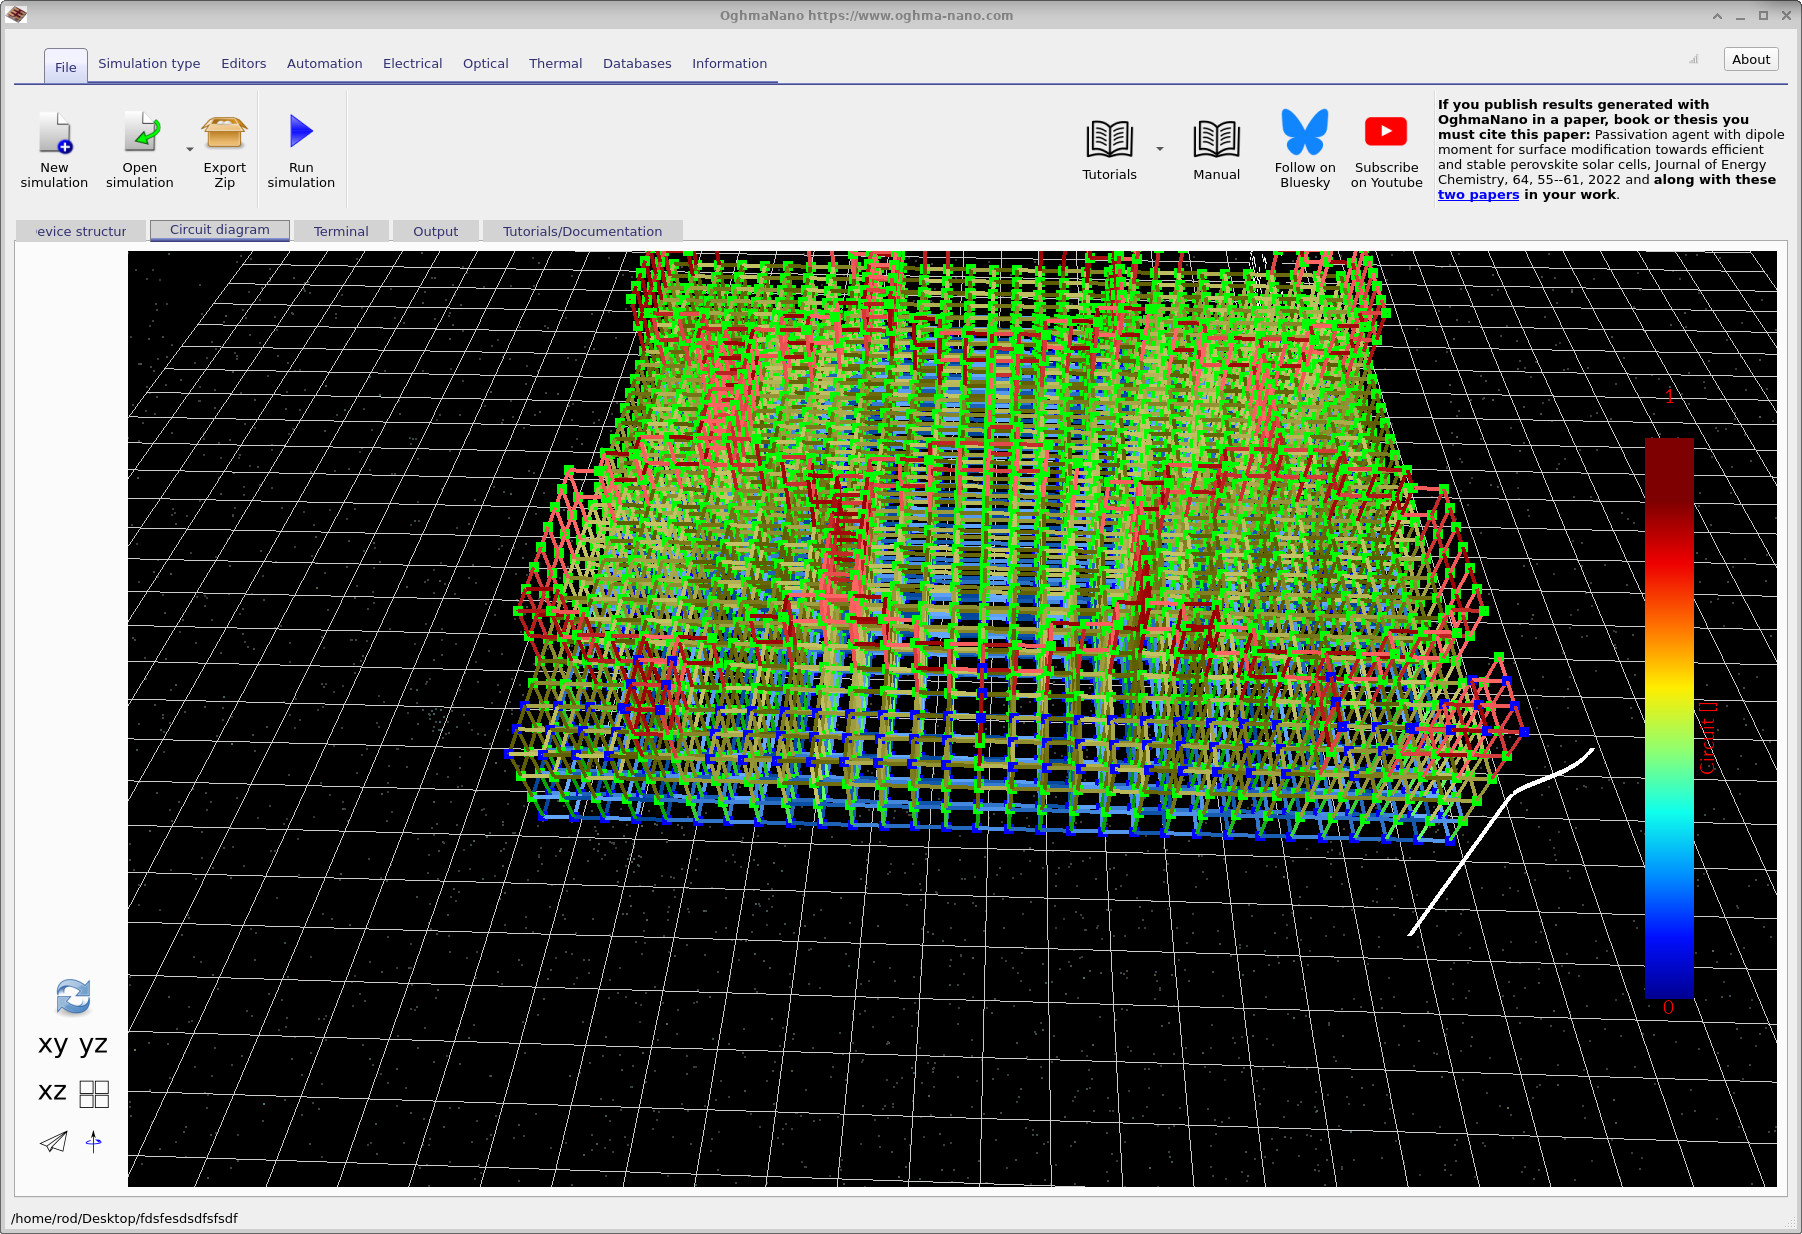The width and height of the screenshot is (1802, 1234).
Task: Switch to the four-pane grid view
Action: point(93,1093)
